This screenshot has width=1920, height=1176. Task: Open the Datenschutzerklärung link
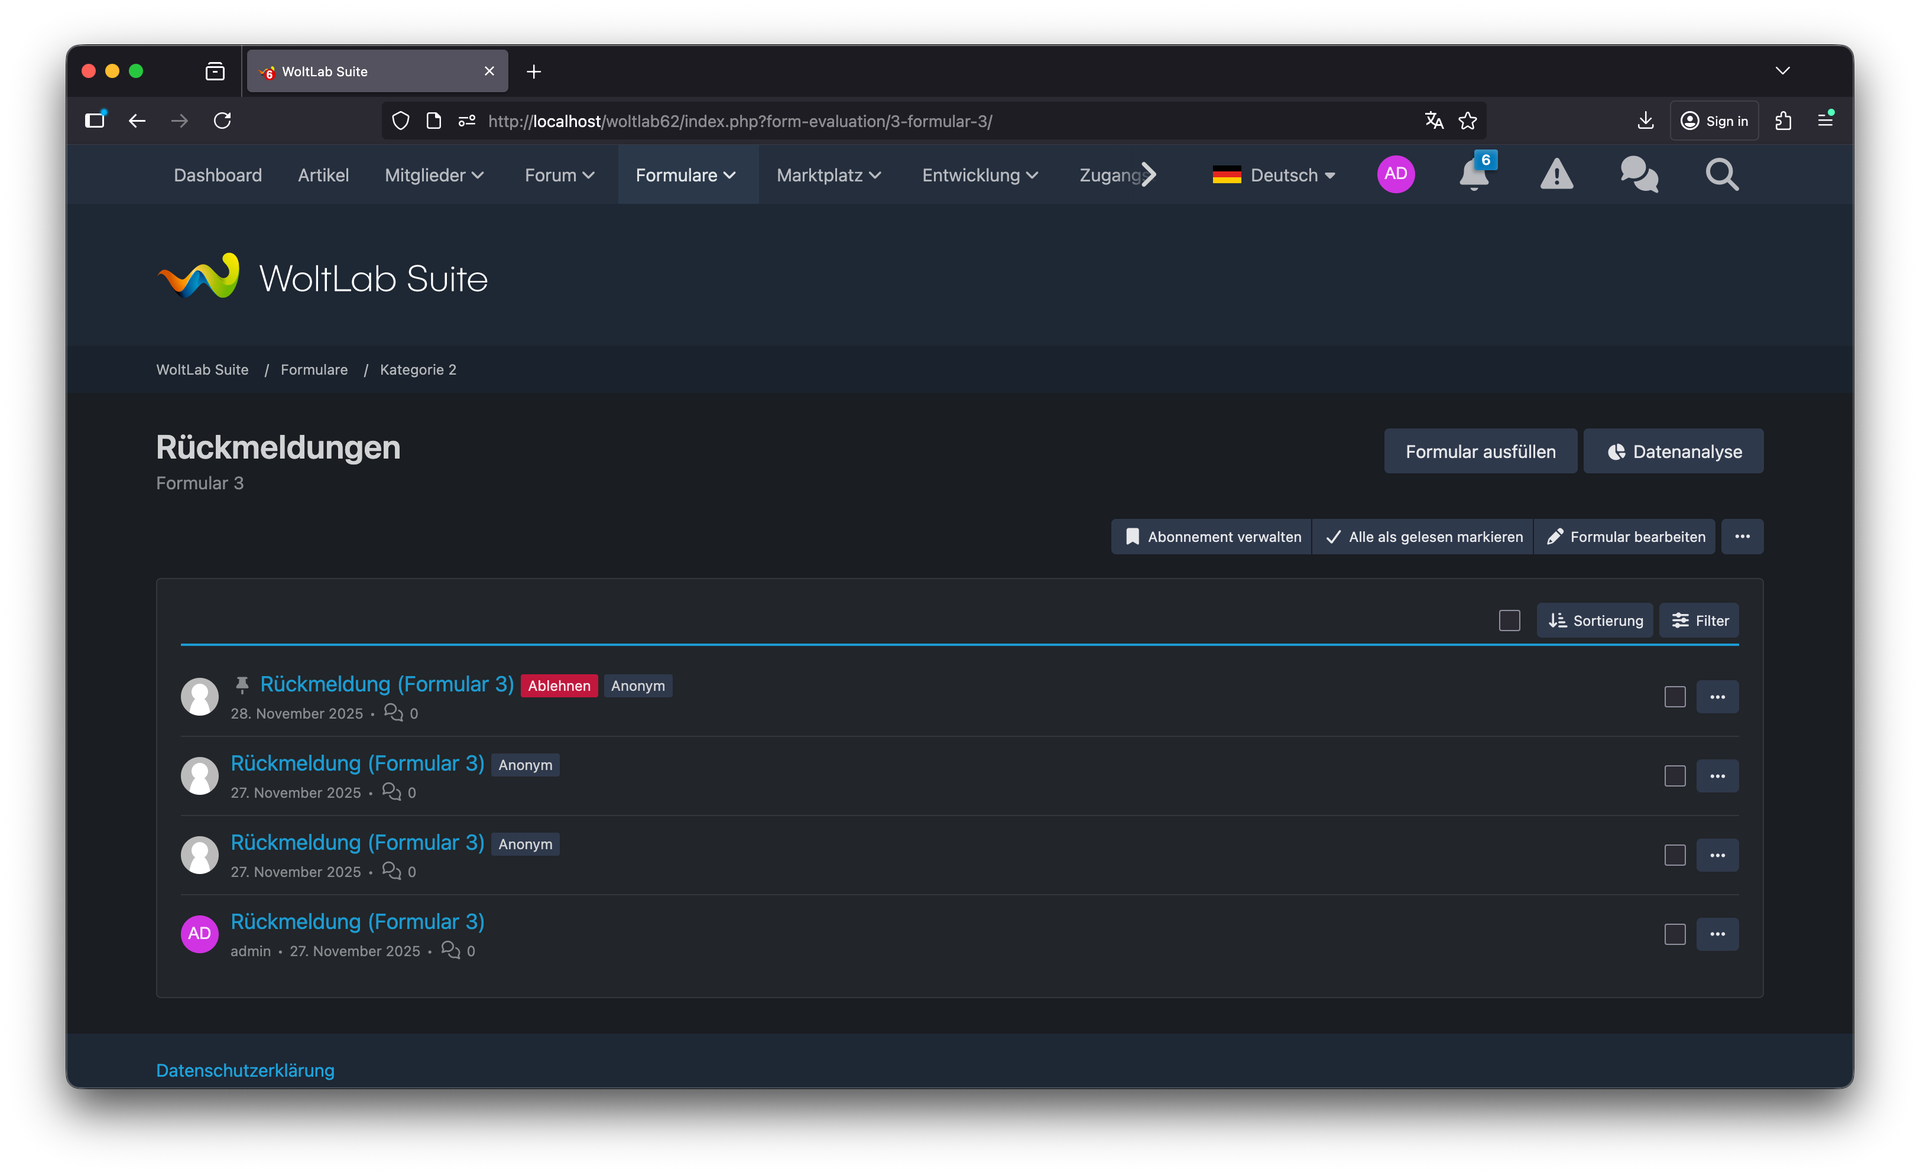[x=245, y=1070]
